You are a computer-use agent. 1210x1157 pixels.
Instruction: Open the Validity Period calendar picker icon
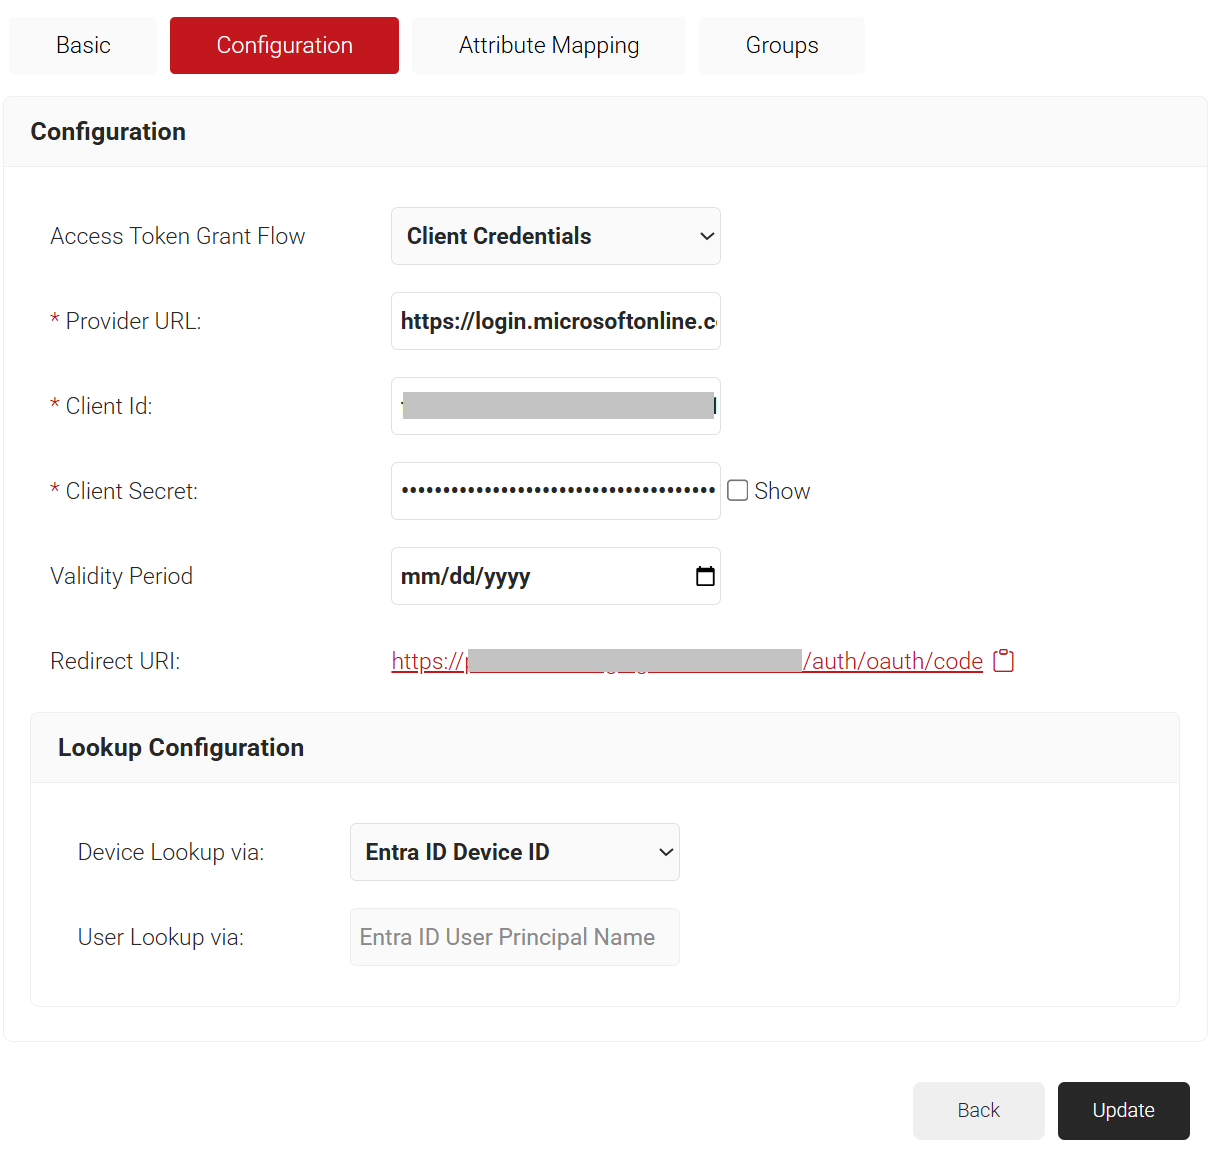[705, 576]
